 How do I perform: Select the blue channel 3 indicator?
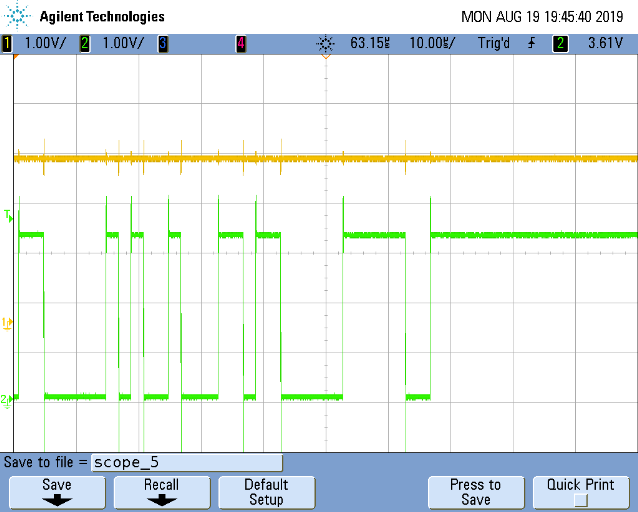pyautogui.click(x=163, y=43)
